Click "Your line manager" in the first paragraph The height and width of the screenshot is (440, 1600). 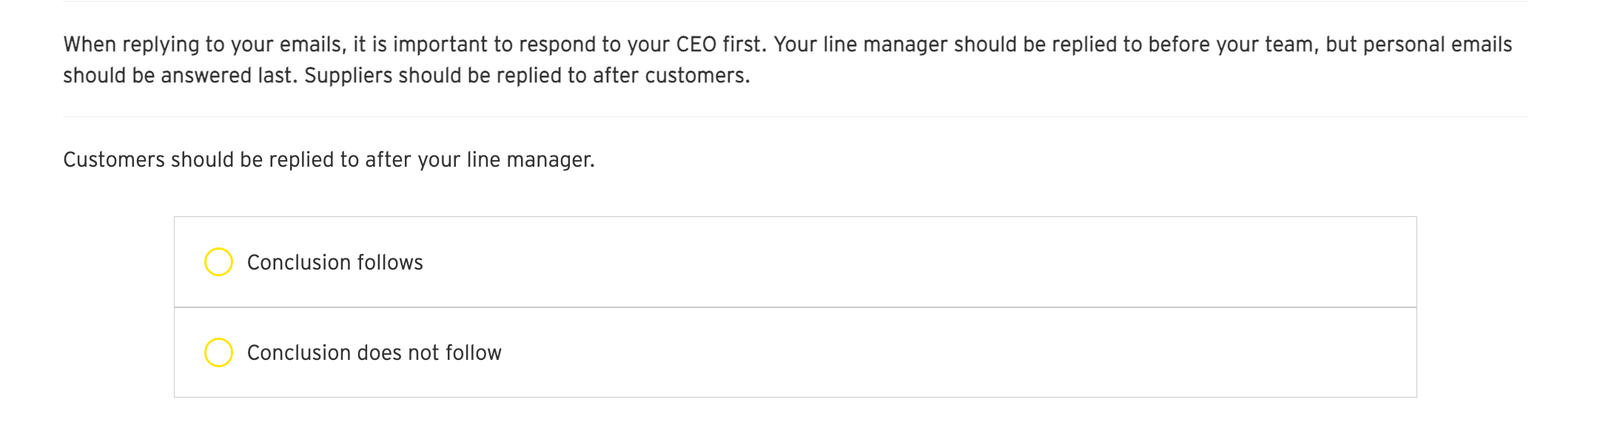(x=860, y=45)
